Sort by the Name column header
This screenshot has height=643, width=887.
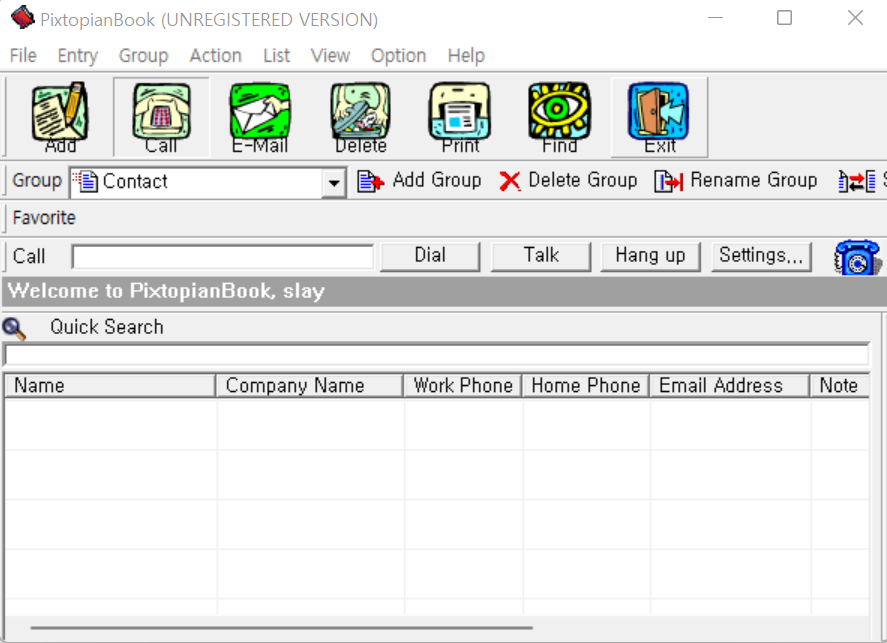(110, 386)
